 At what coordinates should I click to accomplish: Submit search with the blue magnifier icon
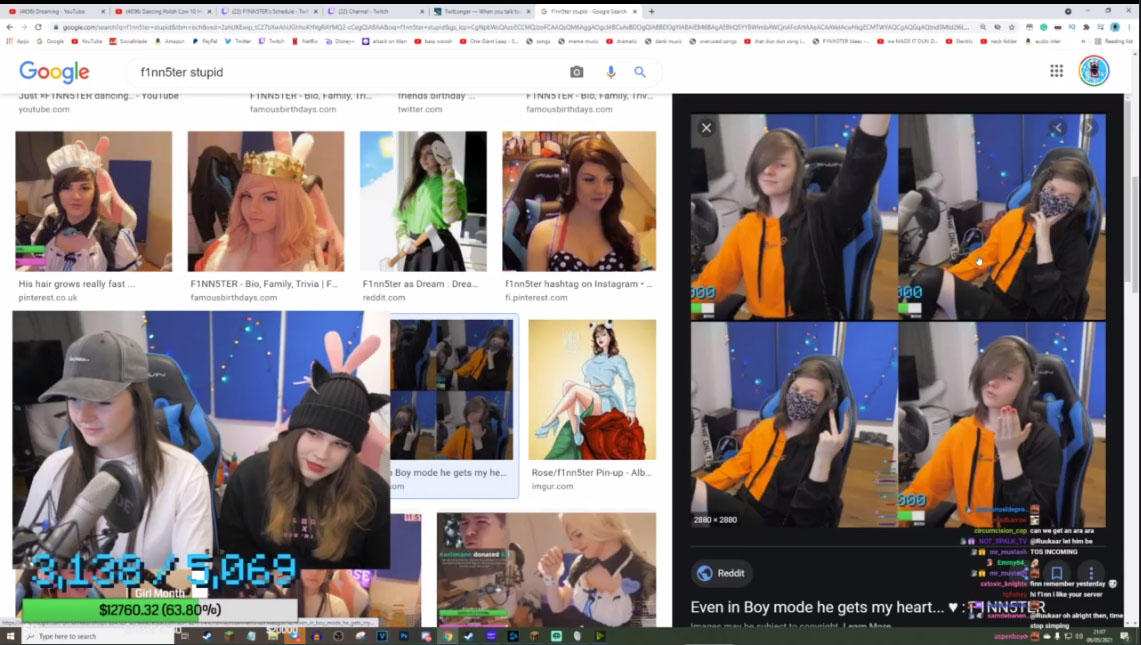(x=640, y=72)
